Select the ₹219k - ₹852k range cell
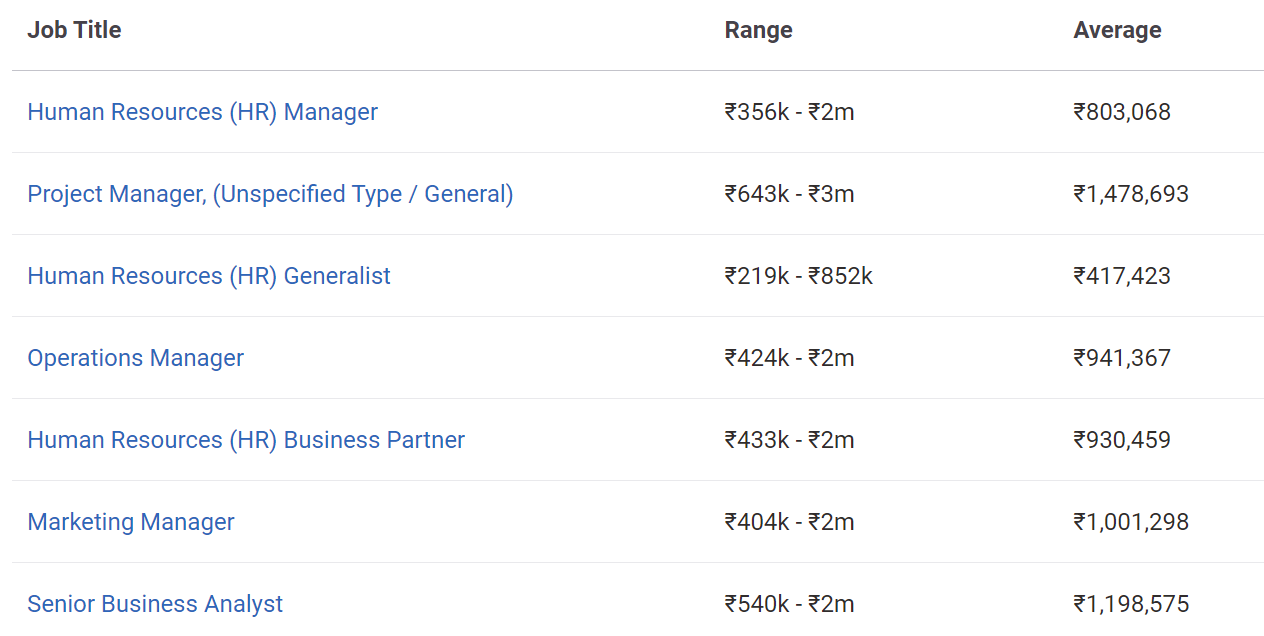This screenshot has width=1264, height=636. pyautogui.click(x=798, y=276)
